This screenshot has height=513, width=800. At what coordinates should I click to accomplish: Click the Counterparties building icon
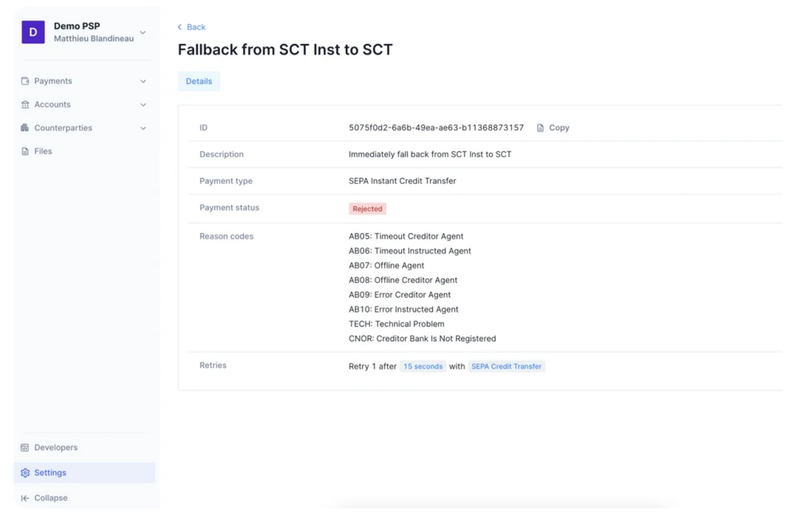(x=25, y=128)
